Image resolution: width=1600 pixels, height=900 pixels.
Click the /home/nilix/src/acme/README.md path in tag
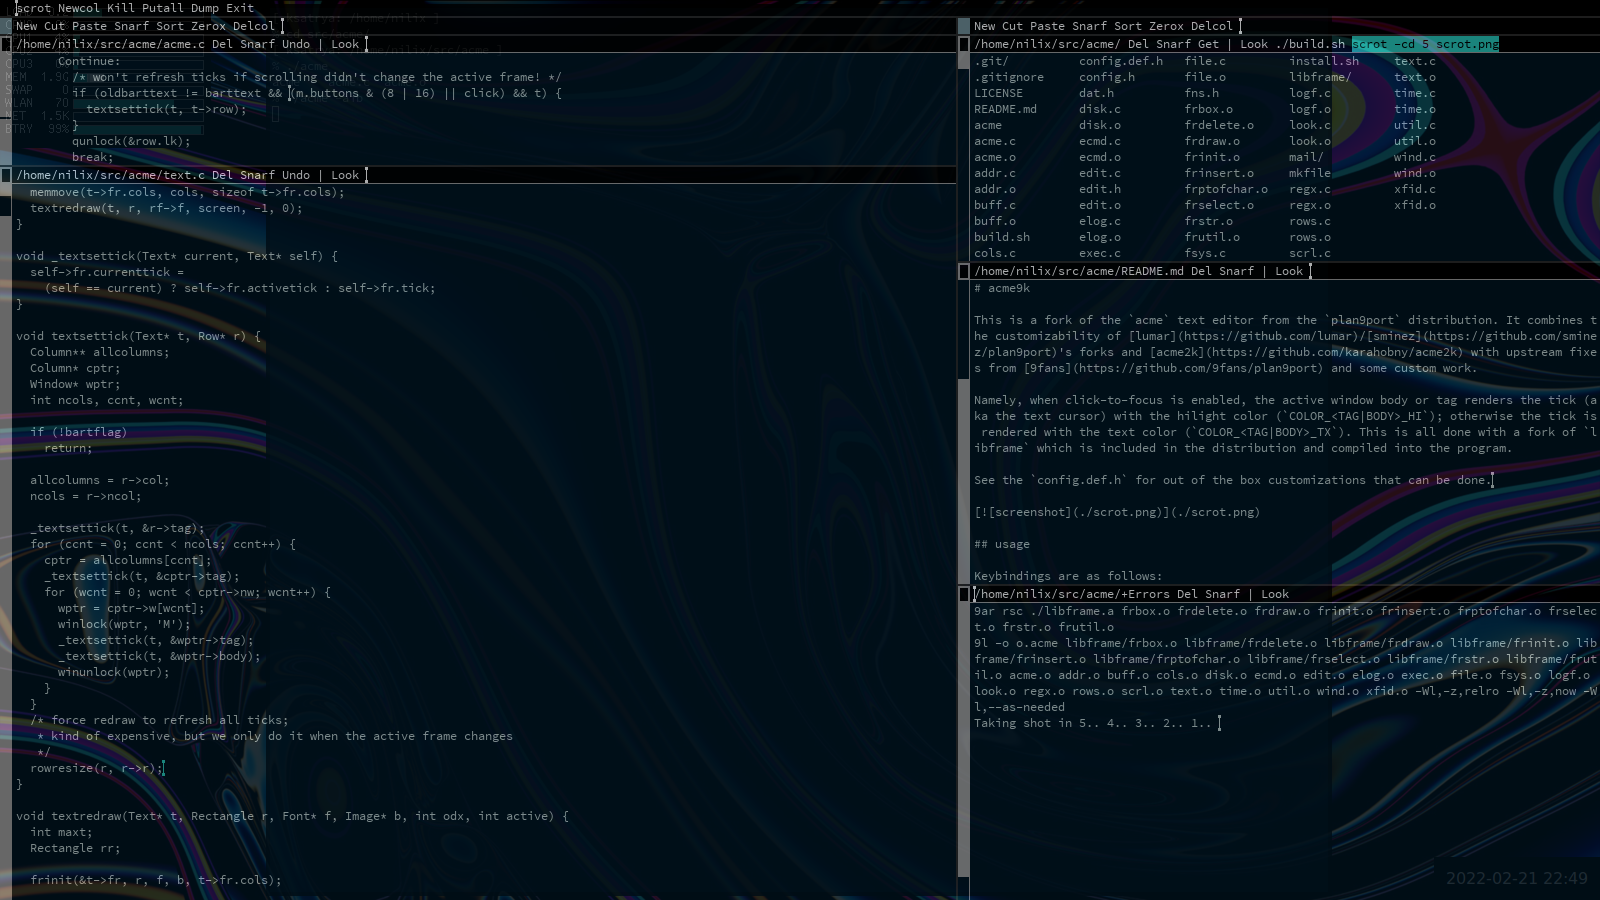coord(1079,271)
